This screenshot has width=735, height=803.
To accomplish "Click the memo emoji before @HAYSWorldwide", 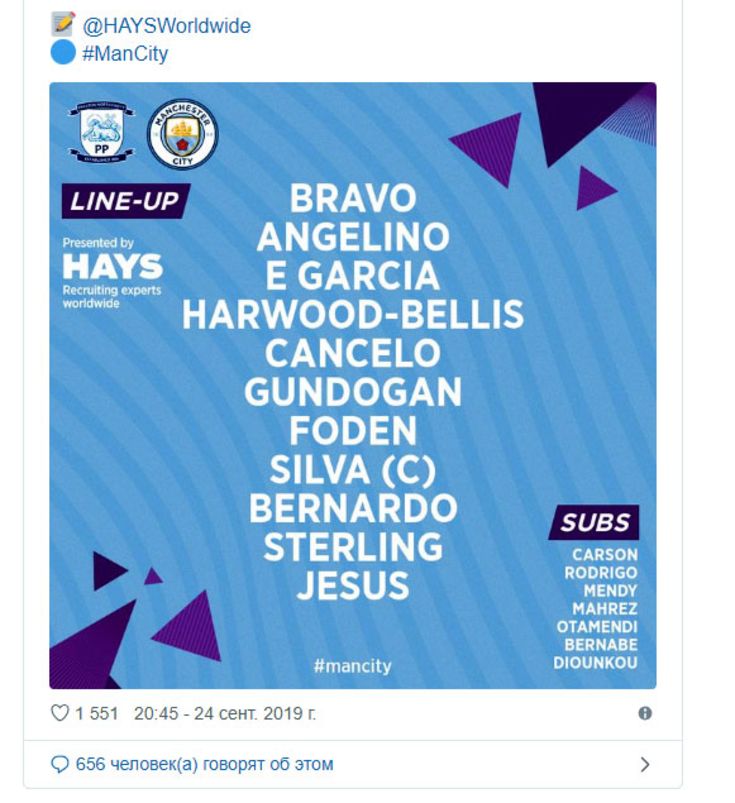I will [x=63, y=24].
